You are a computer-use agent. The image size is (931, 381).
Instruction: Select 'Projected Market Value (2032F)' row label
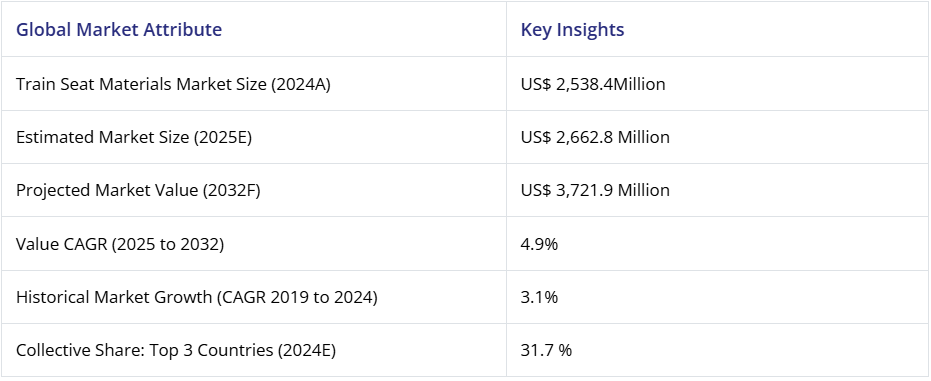(138, 190)
